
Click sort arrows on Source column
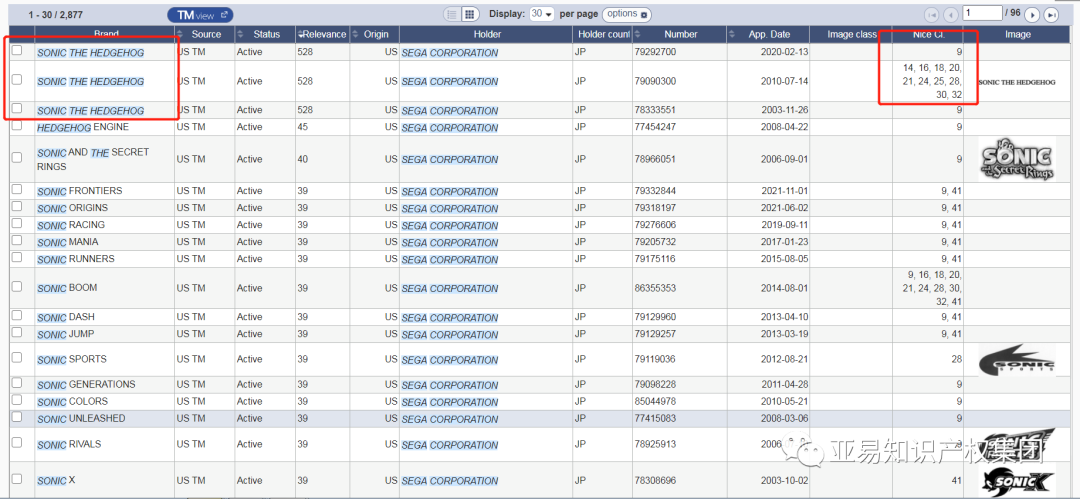pyautogui.click(x=180, y=34)
